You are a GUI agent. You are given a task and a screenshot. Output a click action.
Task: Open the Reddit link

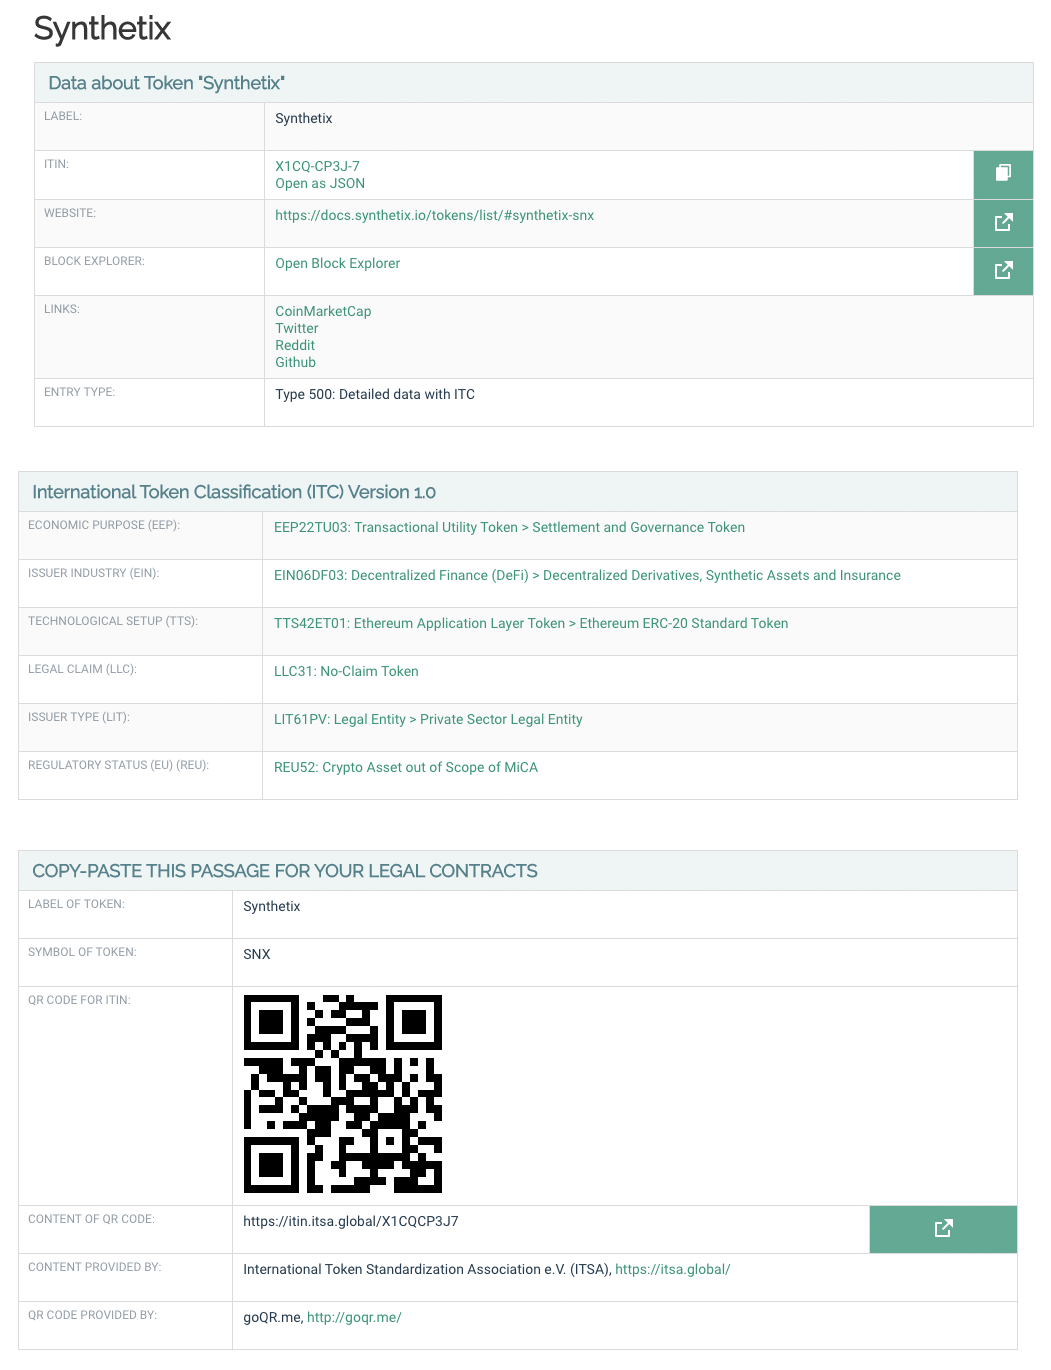coord(295,345)
